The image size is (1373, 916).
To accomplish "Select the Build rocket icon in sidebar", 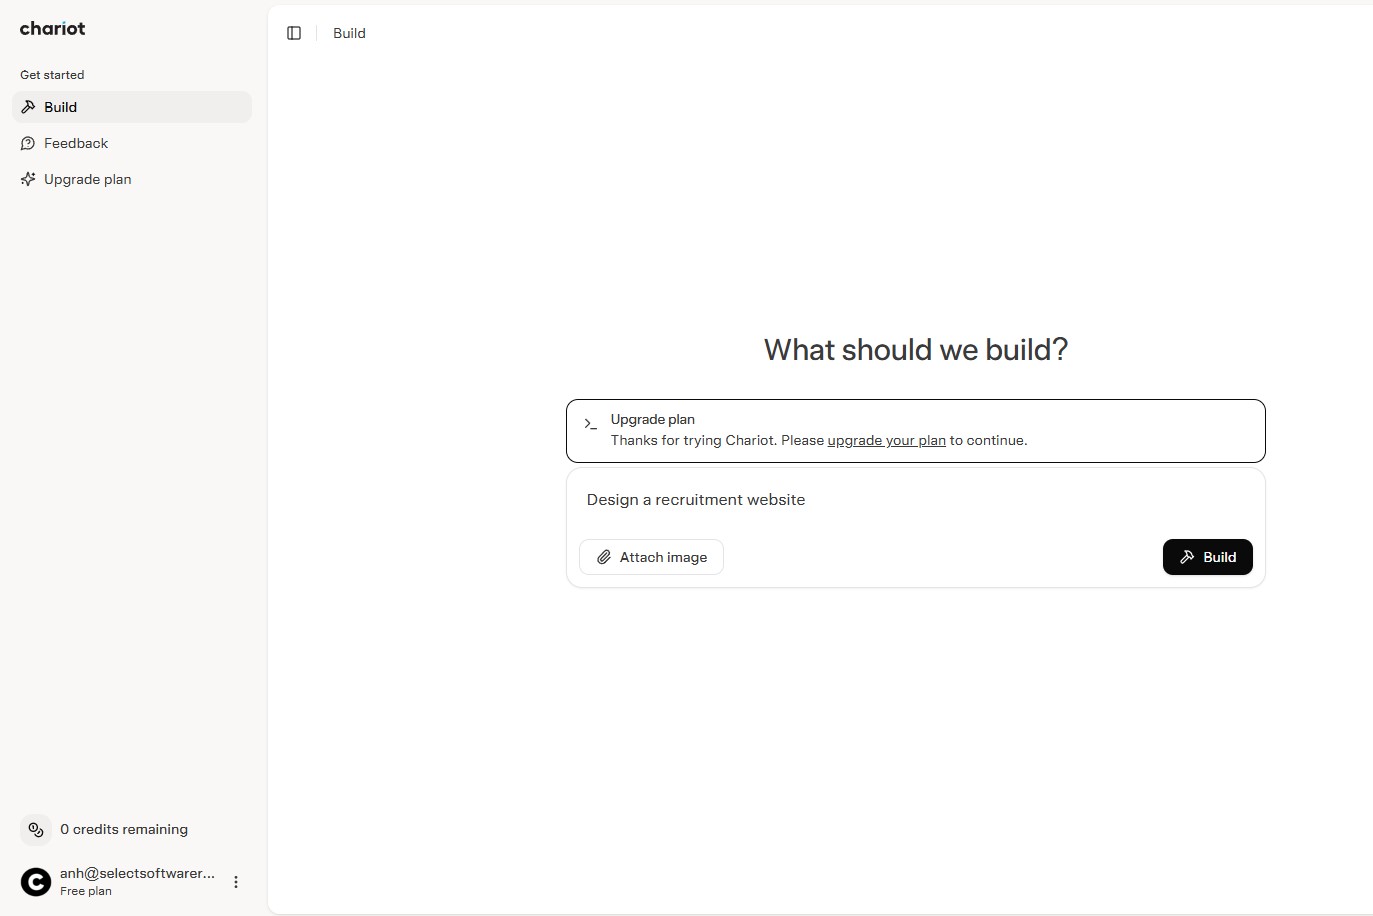I will [x=28, y=106].
